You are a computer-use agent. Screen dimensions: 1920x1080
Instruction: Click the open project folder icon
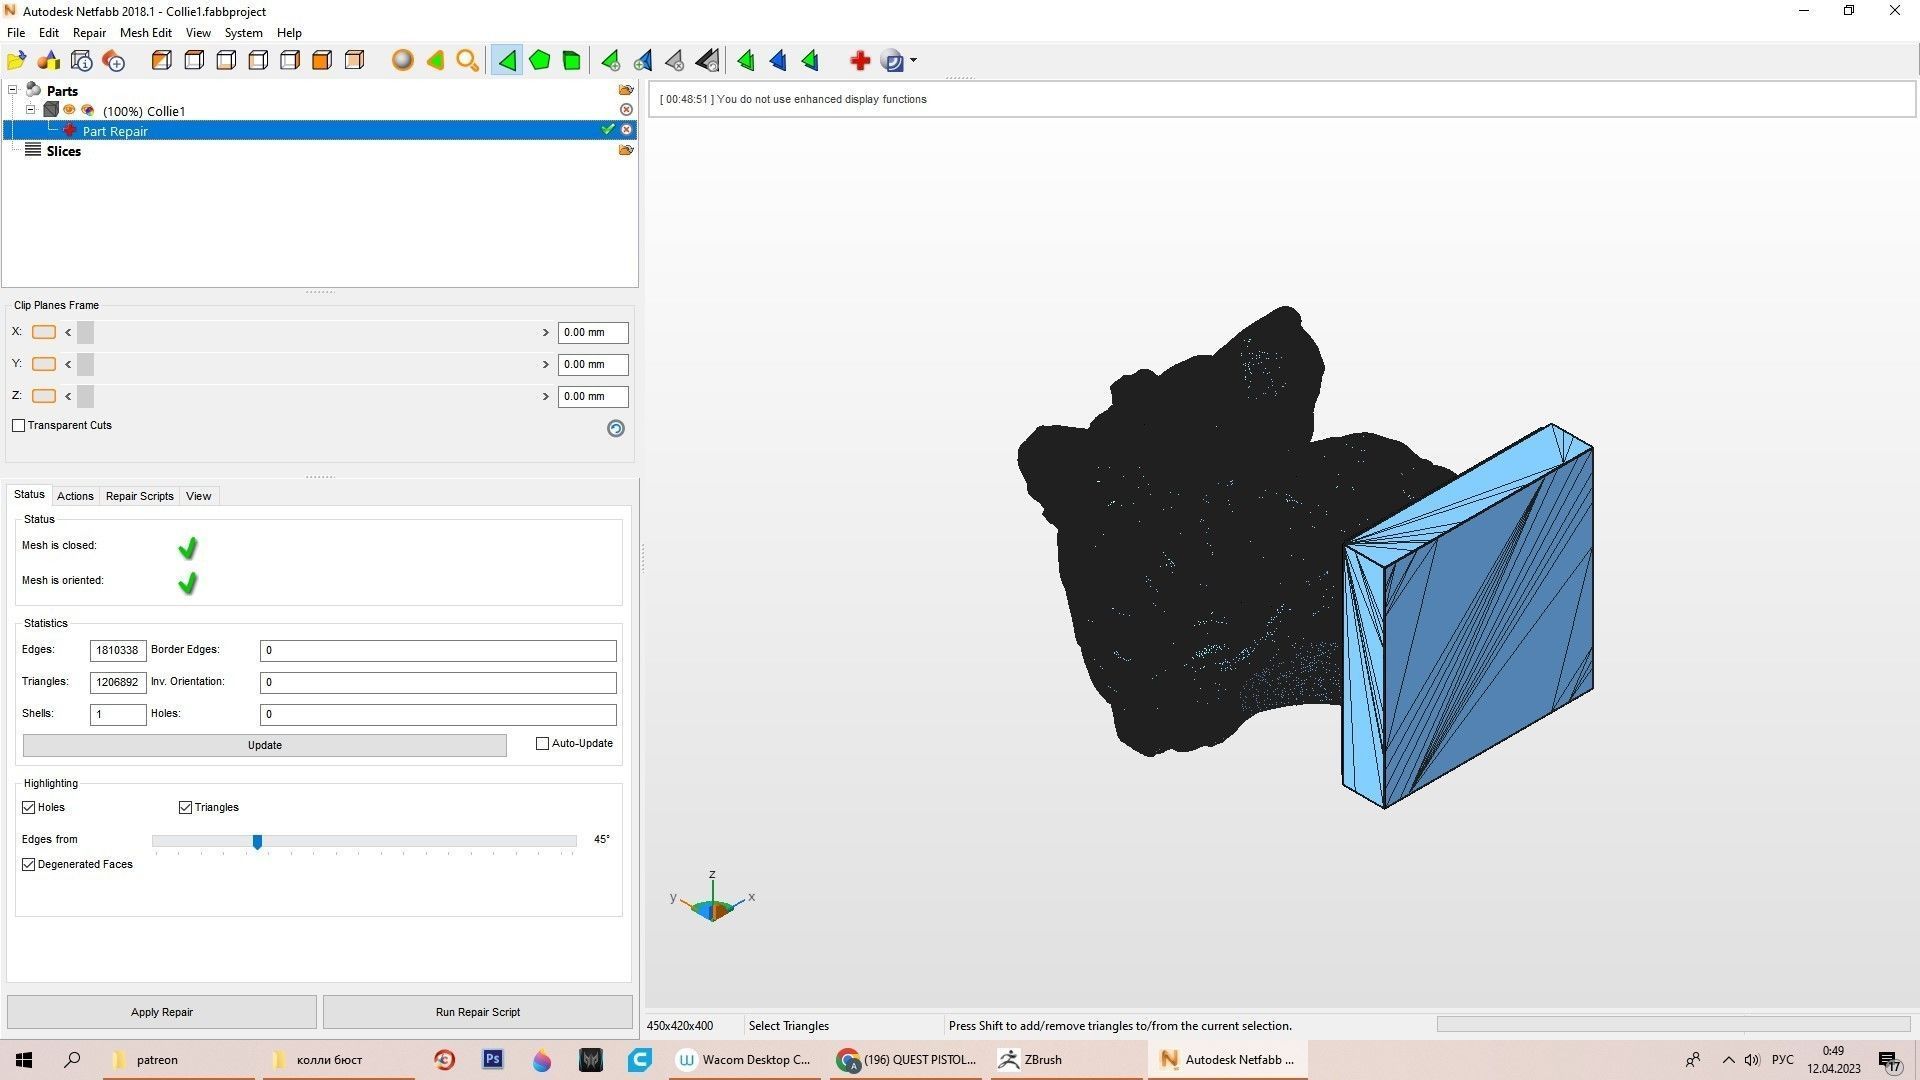coord(17,61)
